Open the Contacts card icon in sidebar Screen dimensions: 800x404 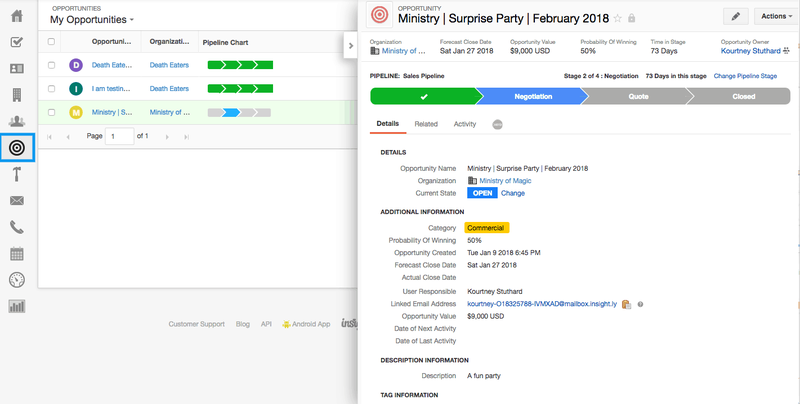17,68
